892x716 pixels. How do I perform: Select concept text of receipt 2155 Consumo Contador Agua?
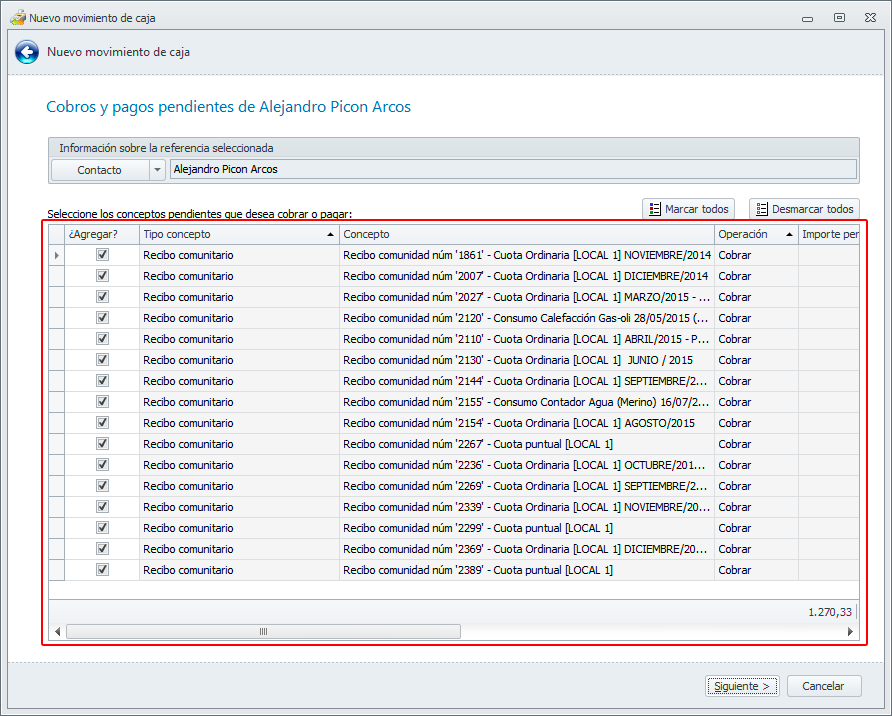[x=526, y=403]
